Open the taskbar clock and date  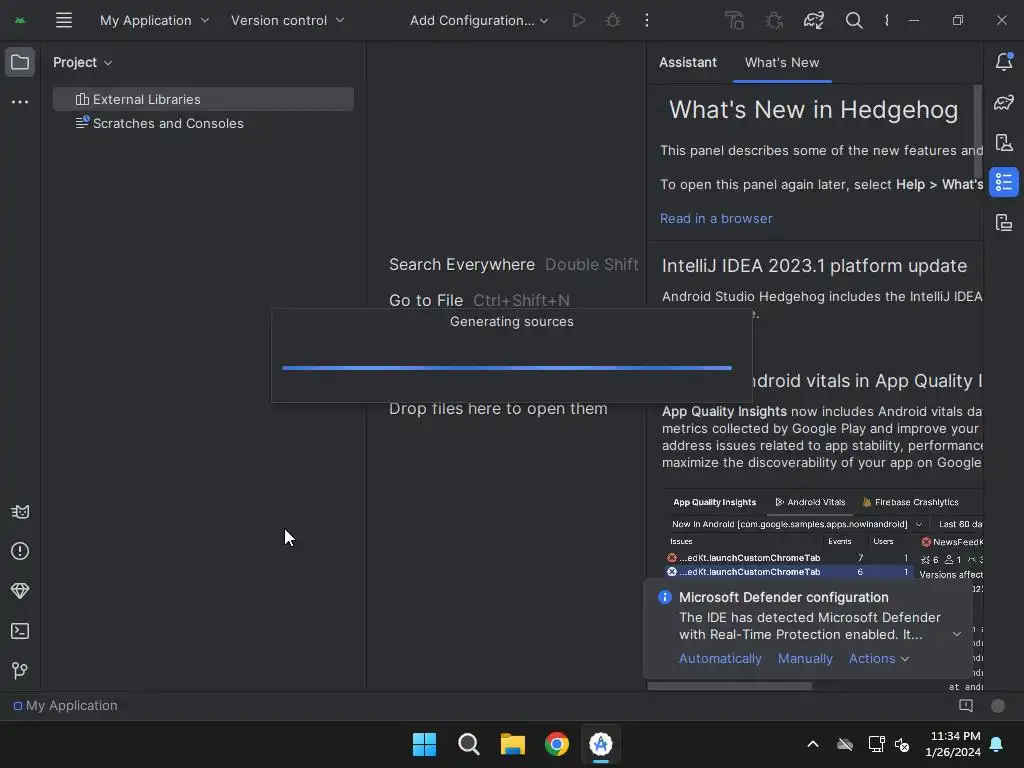tap(953, 744)
